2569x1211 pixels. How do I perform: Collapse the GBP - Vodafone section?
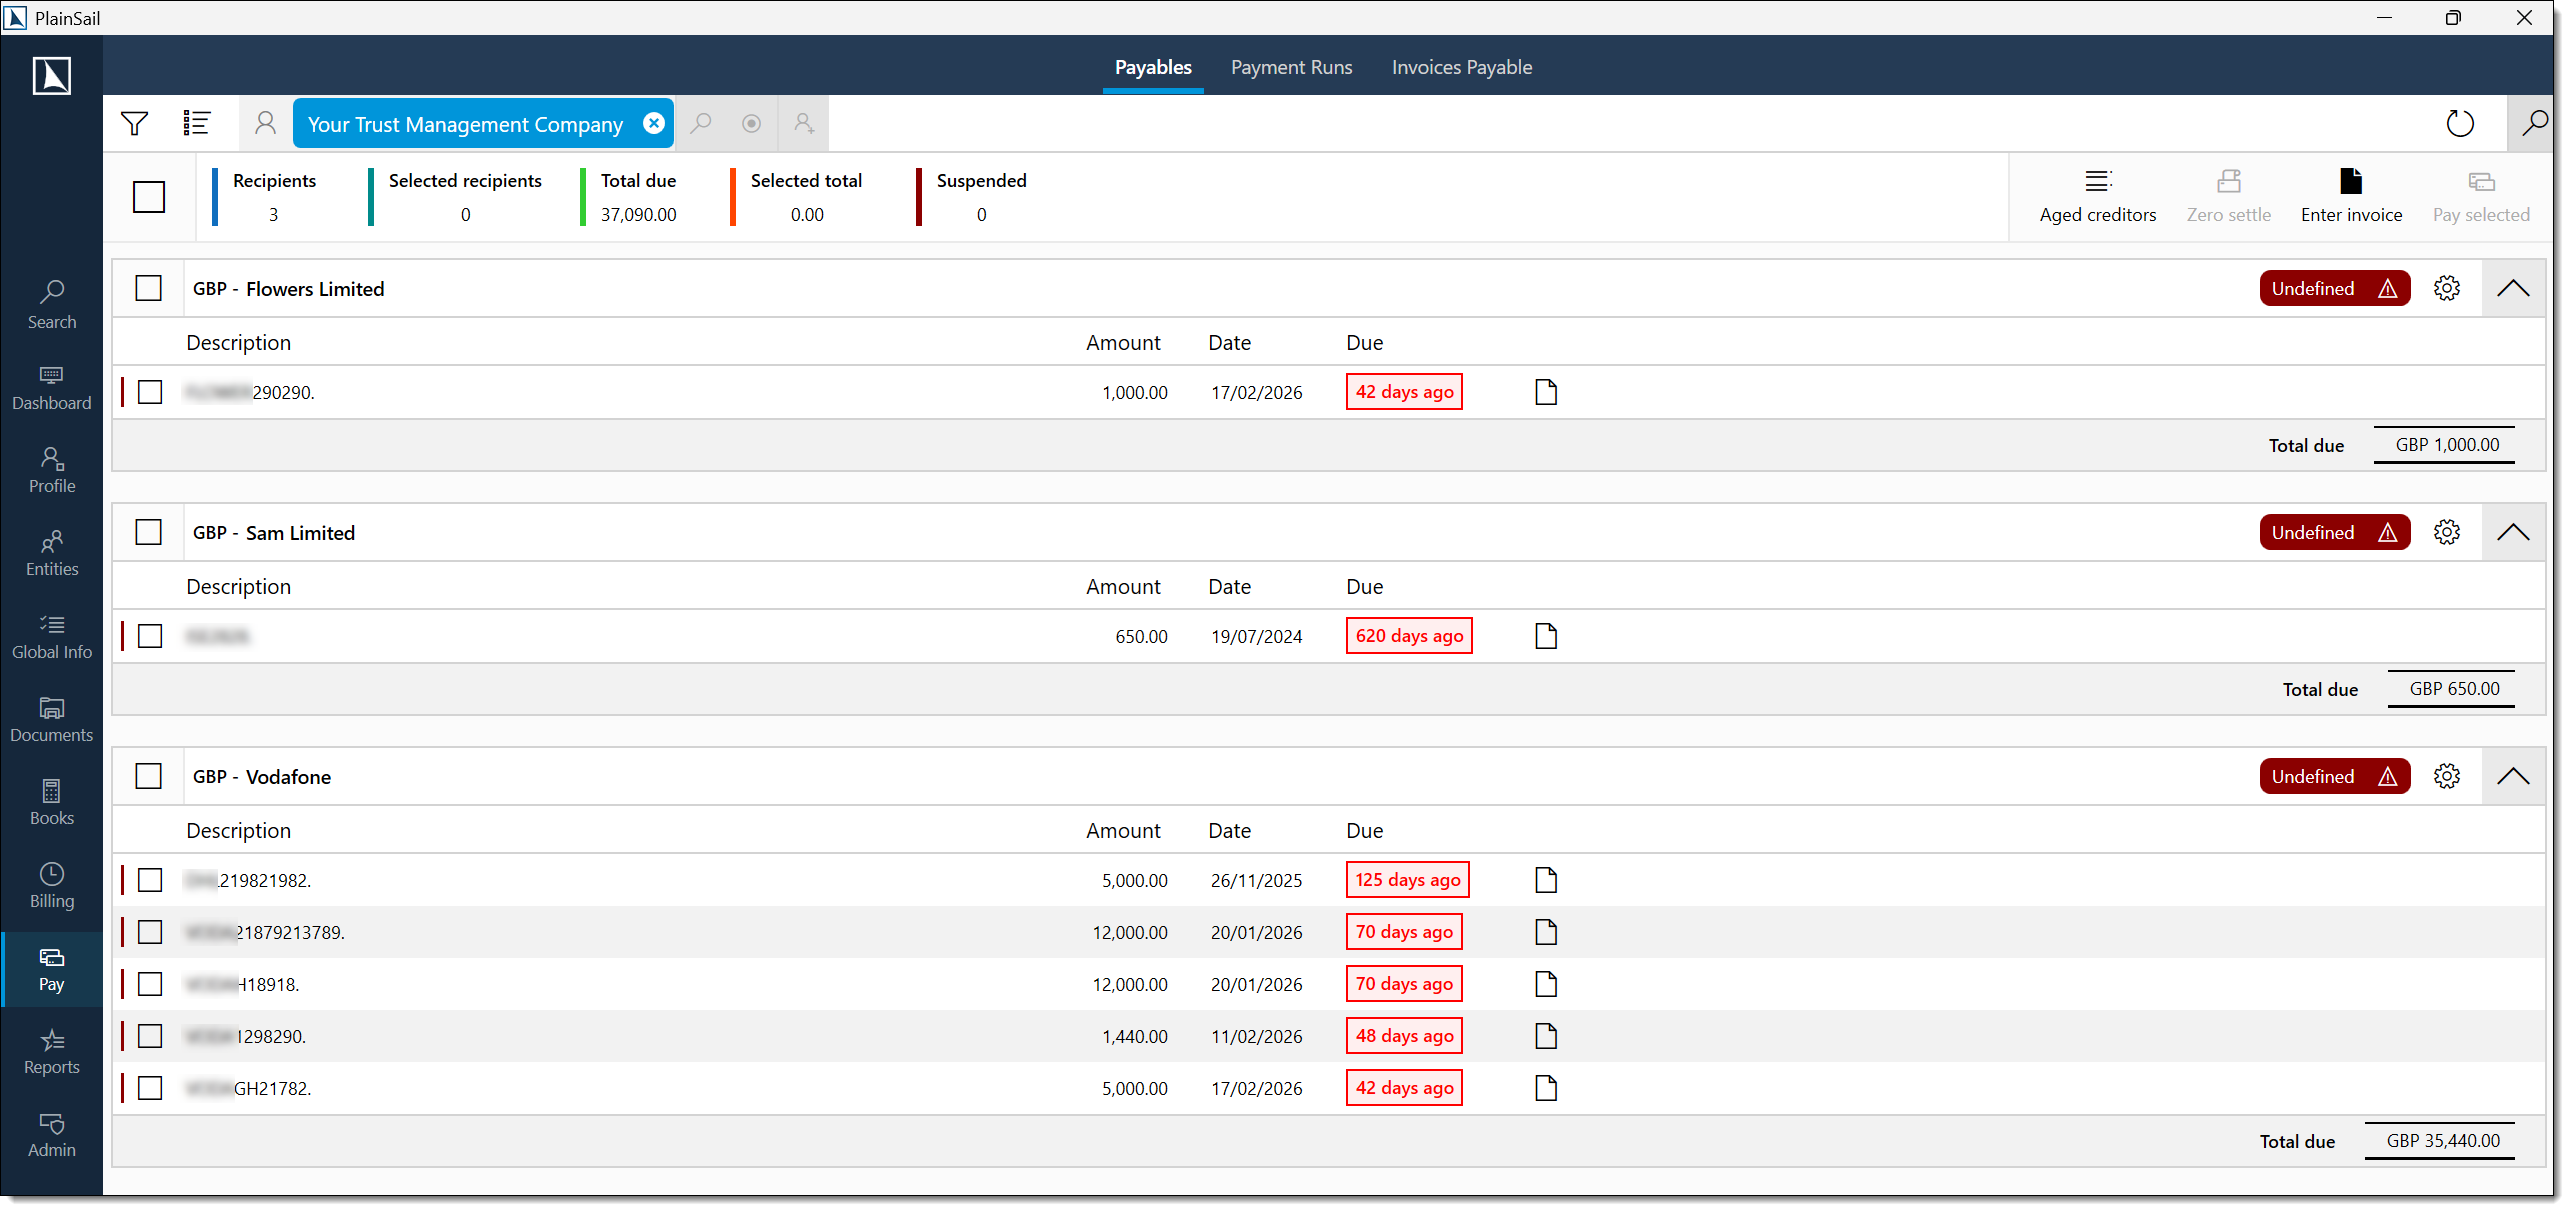tap(2513, 775)
